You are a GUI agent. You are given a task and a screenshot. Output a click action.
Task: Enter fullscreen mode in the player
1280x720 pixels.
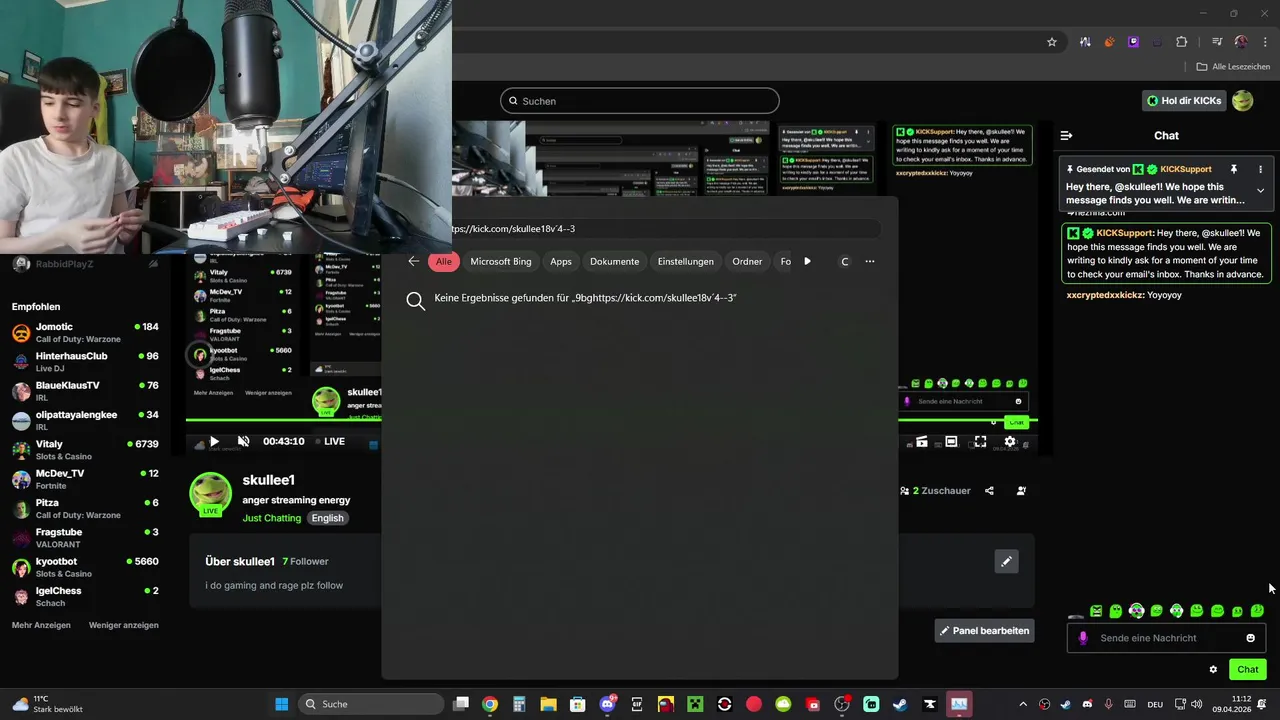980,441
